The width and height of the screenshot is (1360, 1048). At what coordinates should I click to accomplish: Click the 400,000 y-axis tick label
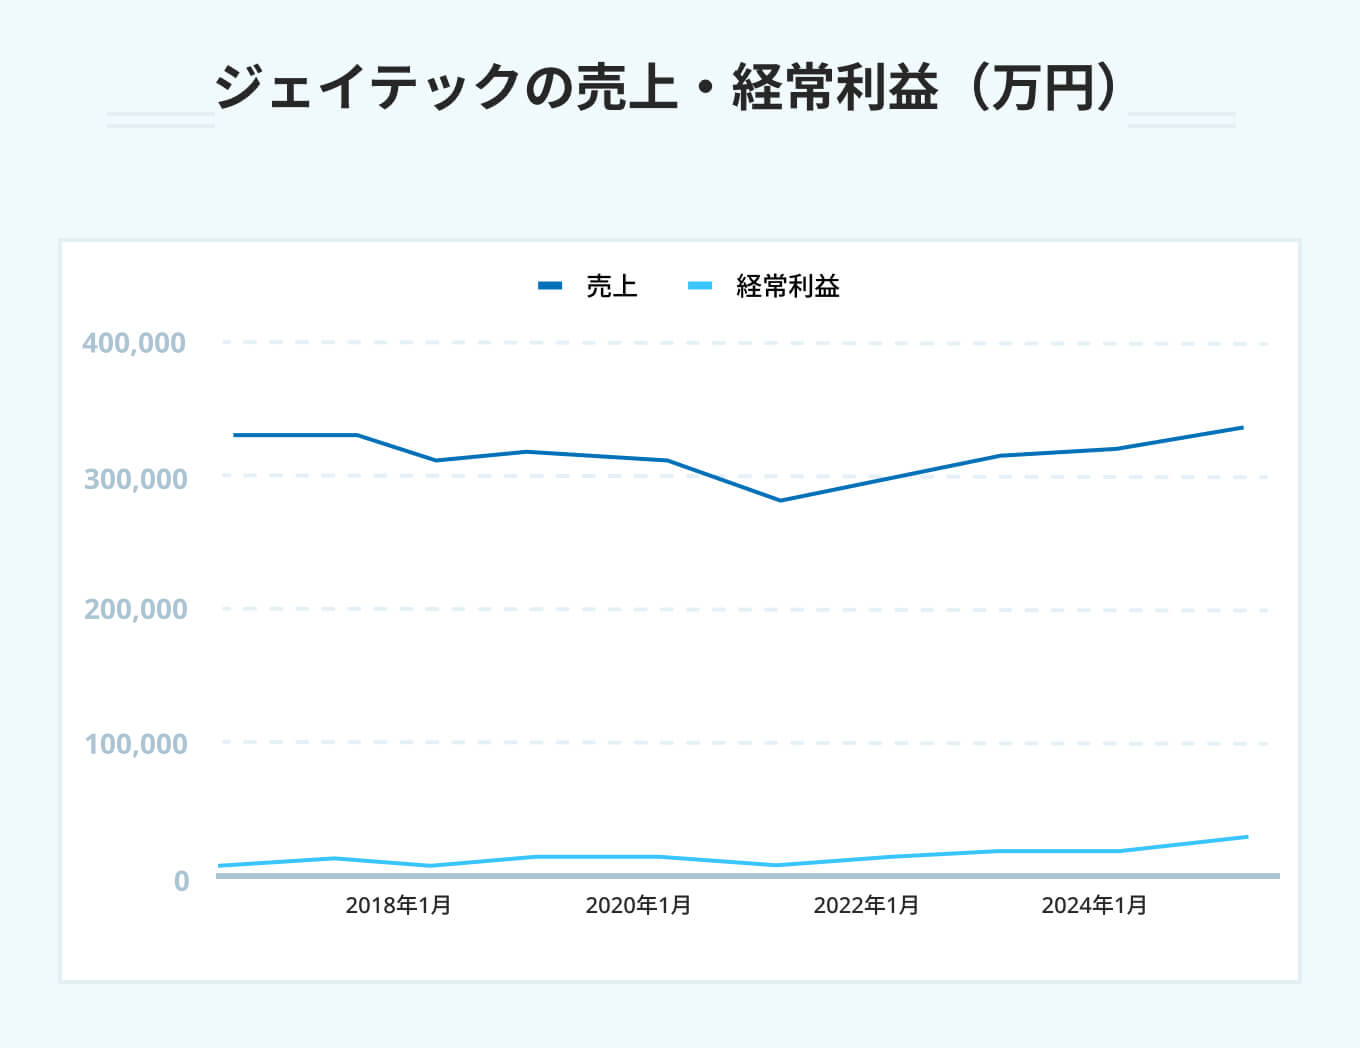pos(133,343)
